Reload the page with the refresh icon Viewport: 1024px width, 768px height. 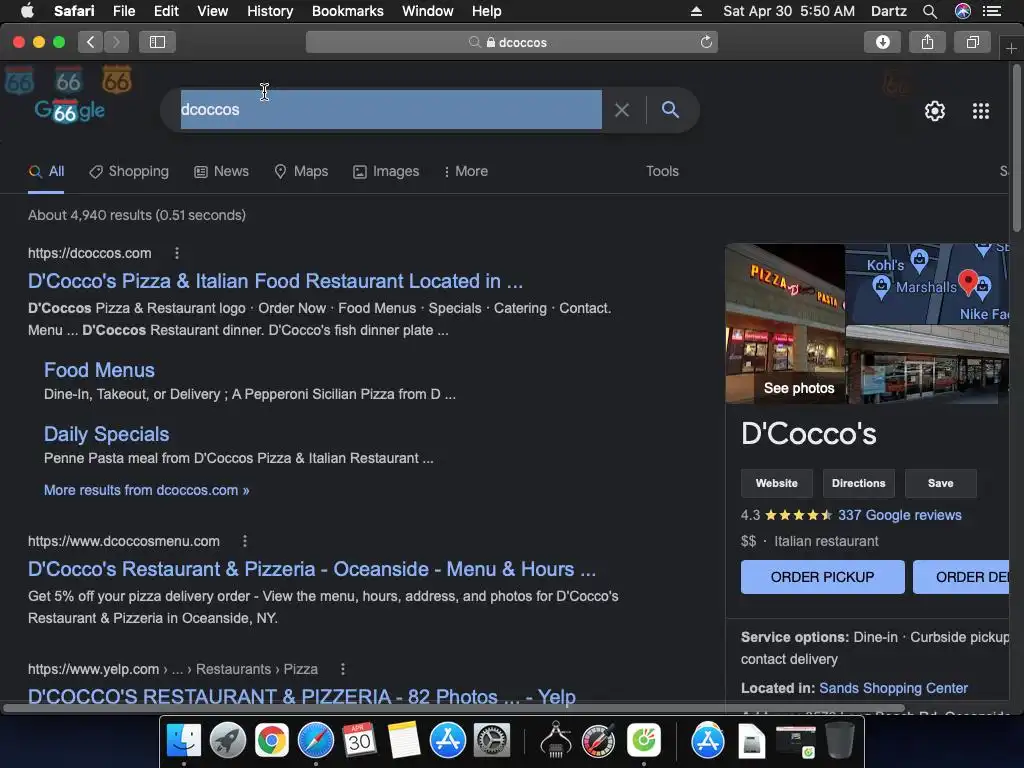point(706,42)
